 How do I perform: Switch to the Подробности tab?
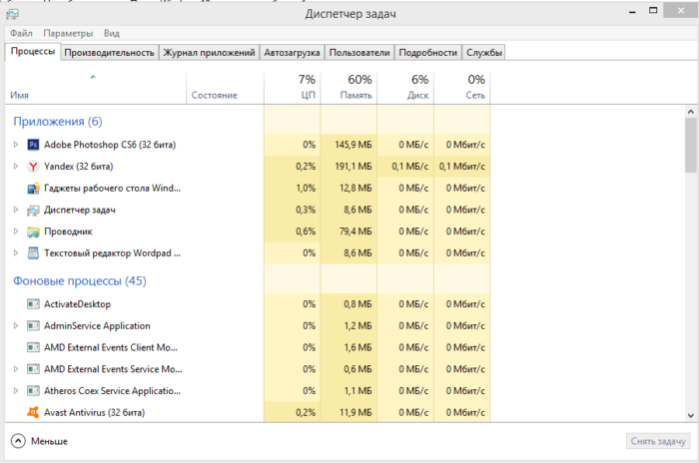[x=428, y=53]
